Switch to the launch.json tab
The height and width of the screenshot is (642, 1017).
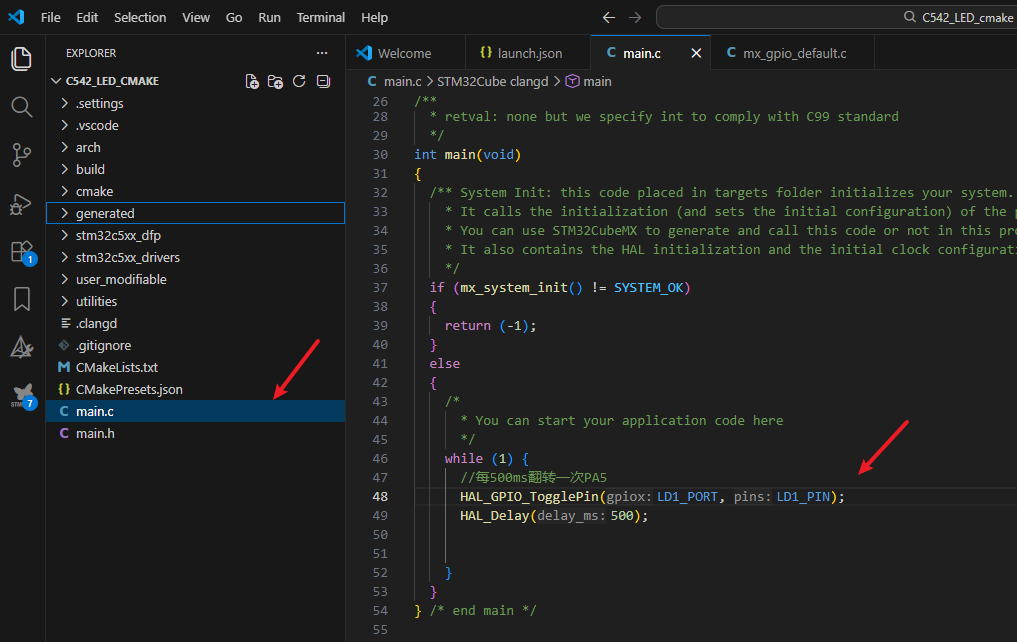(528, 53)
